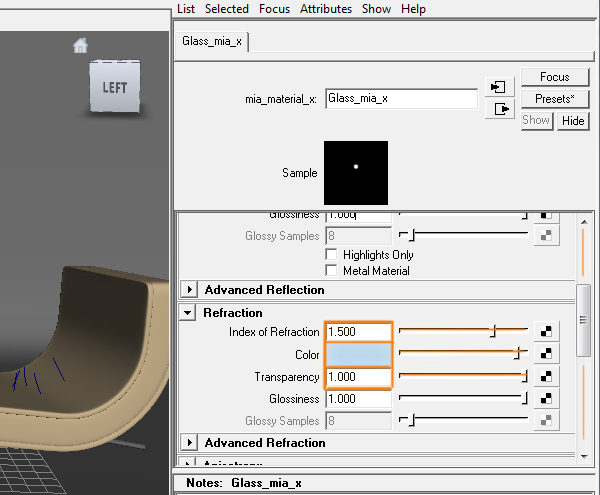Click the Show button

click(536, 120)
